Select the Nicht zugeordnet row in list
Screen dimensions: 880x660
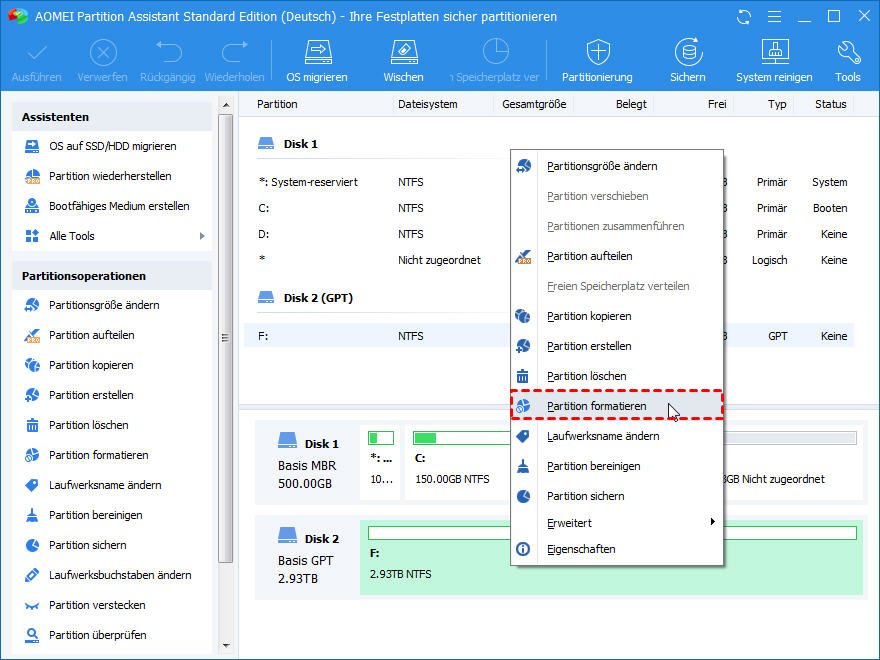pos(549,260)
